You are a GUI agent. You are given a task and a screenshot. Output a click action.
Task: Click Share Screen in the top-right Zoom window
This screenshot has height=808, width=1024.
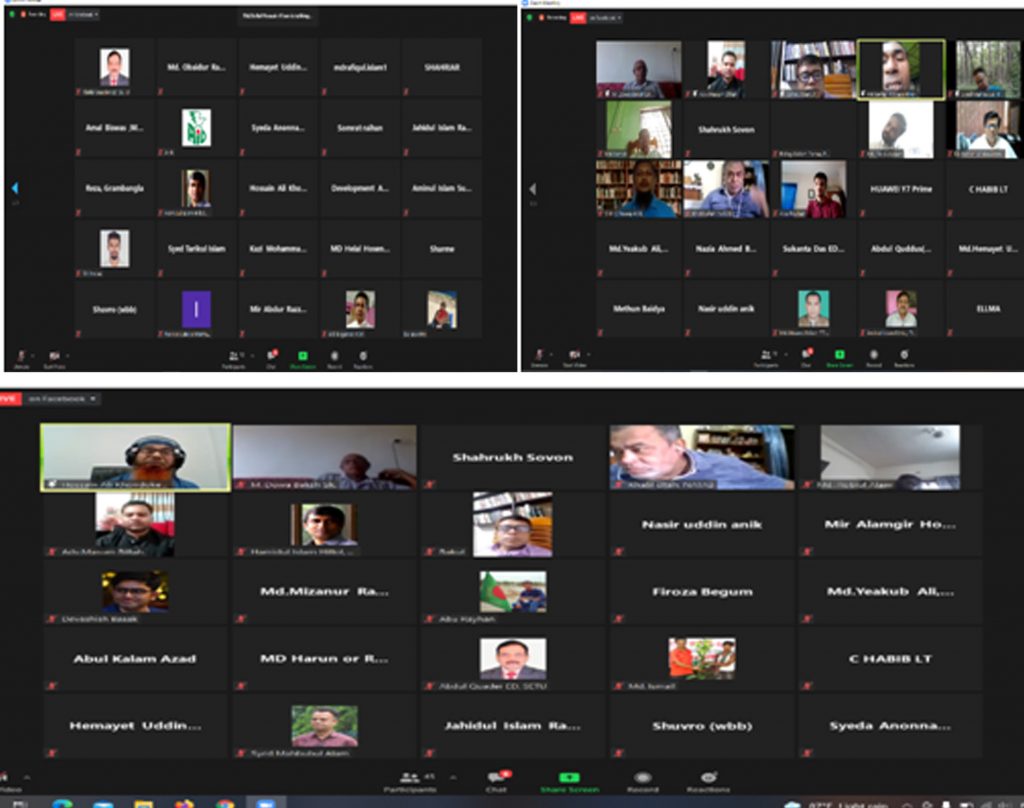pyautogui.click(x=840, y=357)
